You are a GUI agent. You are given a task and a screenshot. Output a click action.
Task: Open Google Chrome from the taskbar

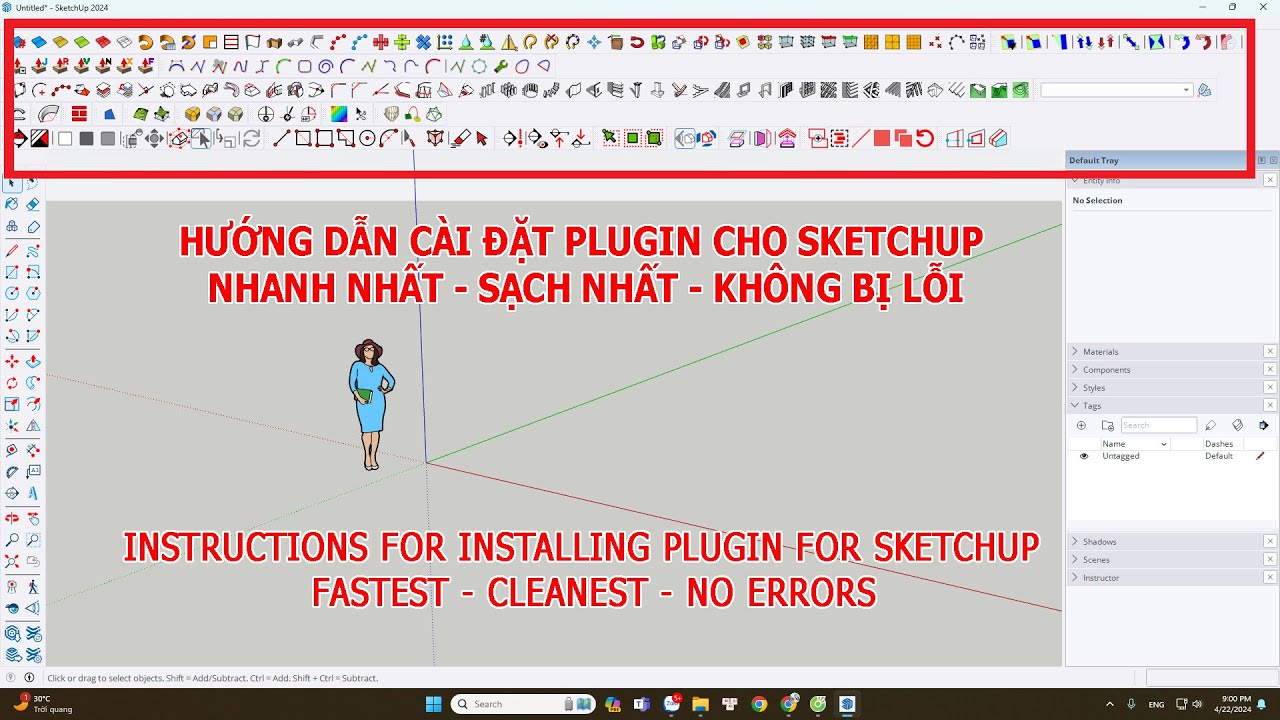coord(759,704)
